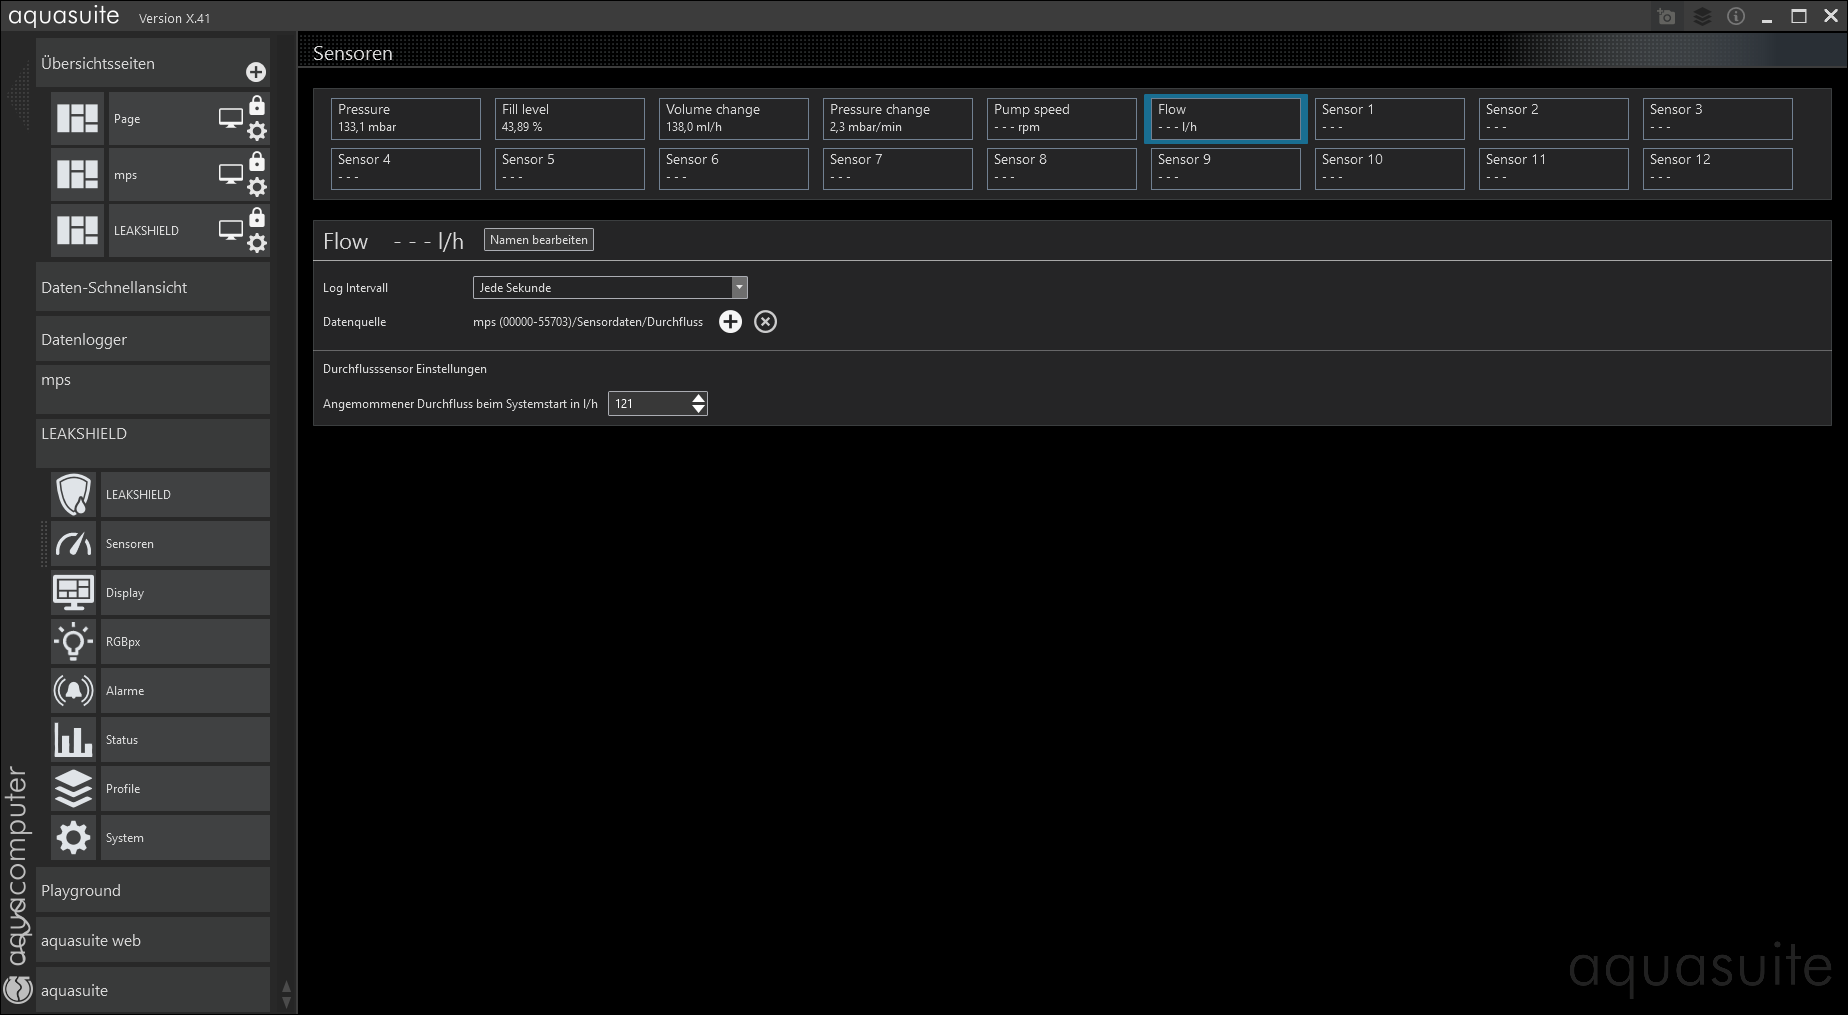
Task: Open the Log Intervall dropdown
Action: (739, 288)
